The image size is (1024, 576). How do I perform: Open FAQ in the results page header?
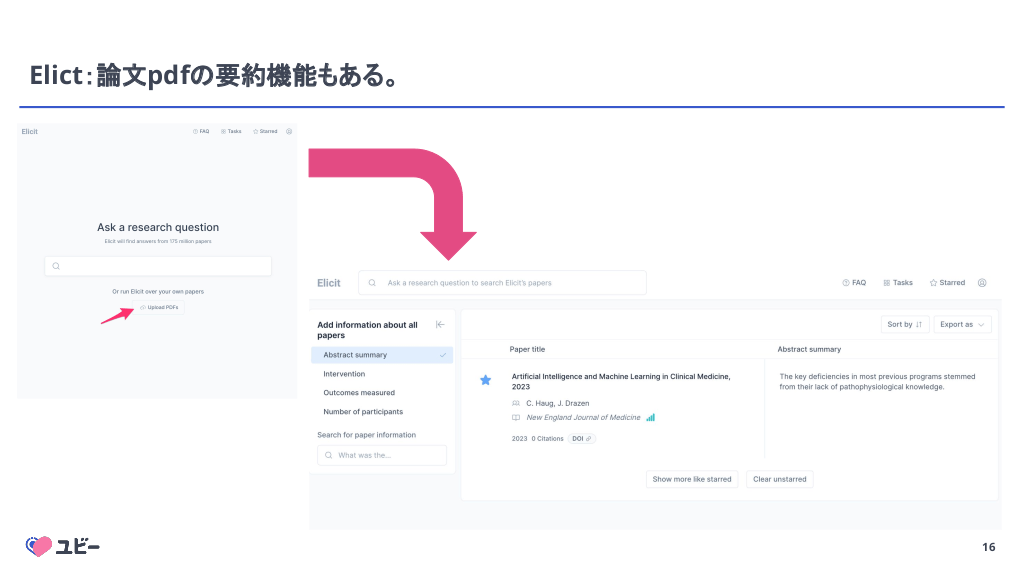pos(854,283)
